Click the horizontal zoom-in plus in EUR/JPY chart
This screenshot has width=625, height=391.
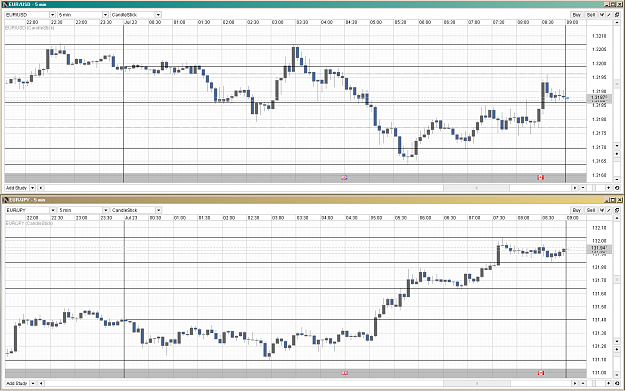point(608,383)
